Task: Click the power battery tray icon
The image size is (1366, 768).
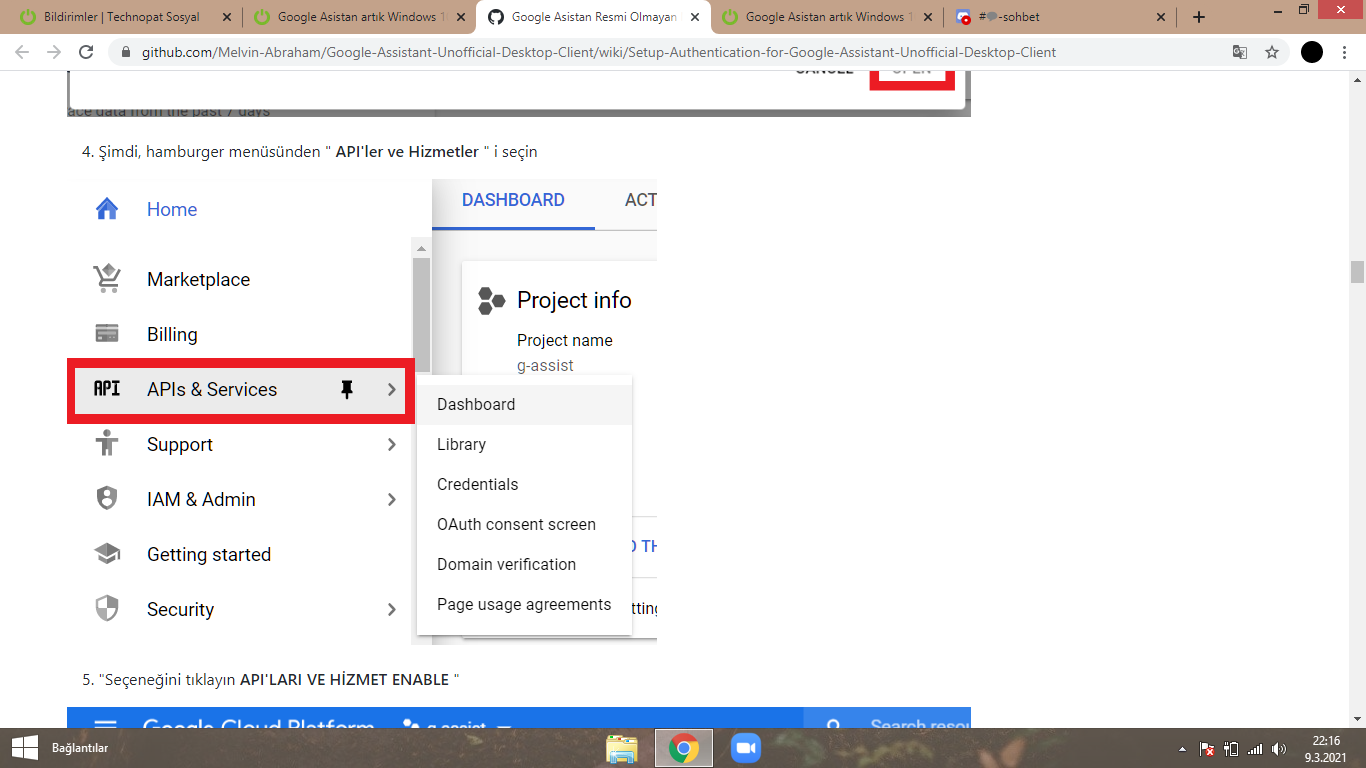Action: (x=1231, y=749)
